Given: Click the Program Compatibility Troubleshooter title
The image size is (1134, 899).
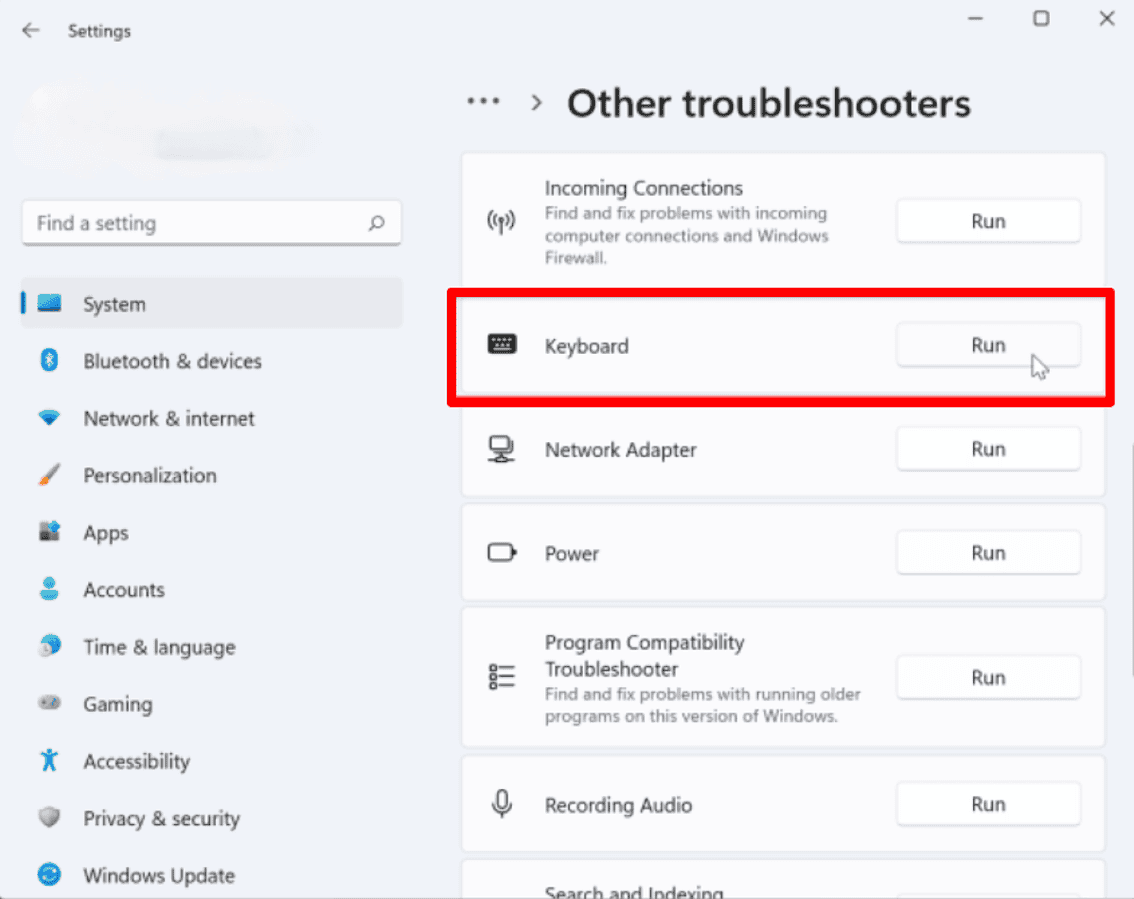Looking at the screenshot, I should click(644, 655).
